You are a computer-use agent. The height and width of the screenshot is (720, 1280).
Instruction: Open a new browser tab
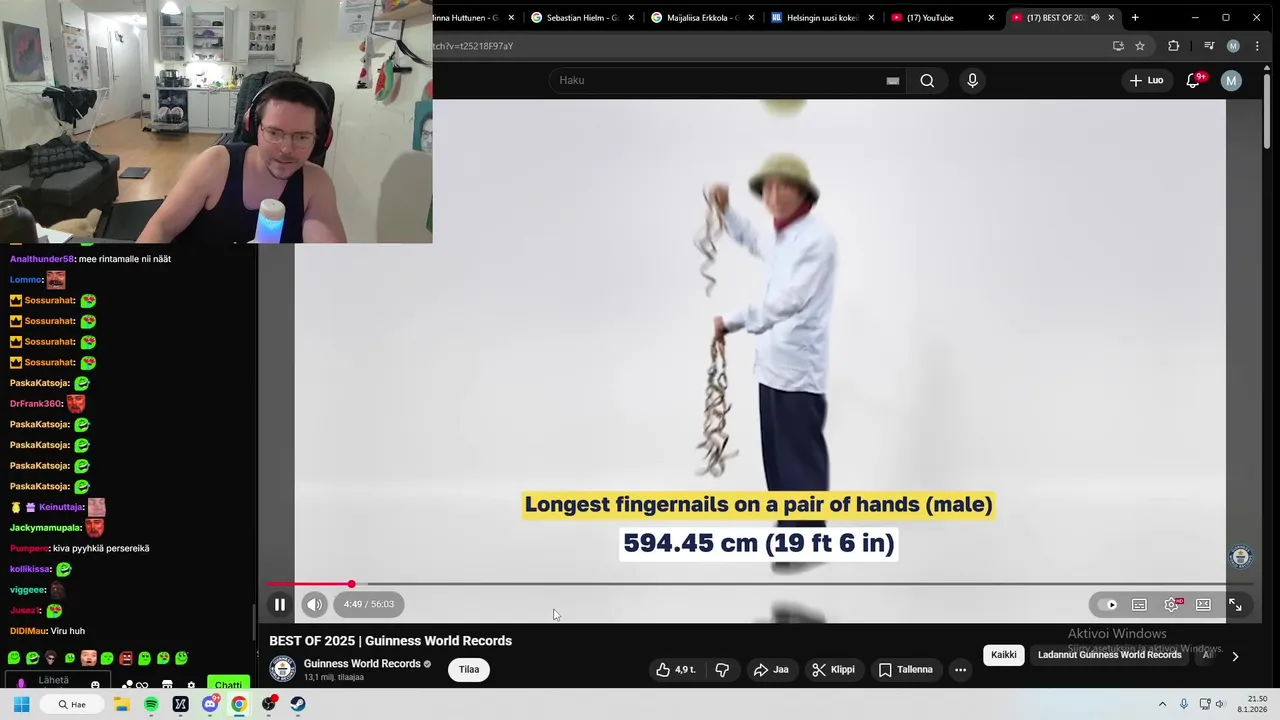[x=1135, y=17]
